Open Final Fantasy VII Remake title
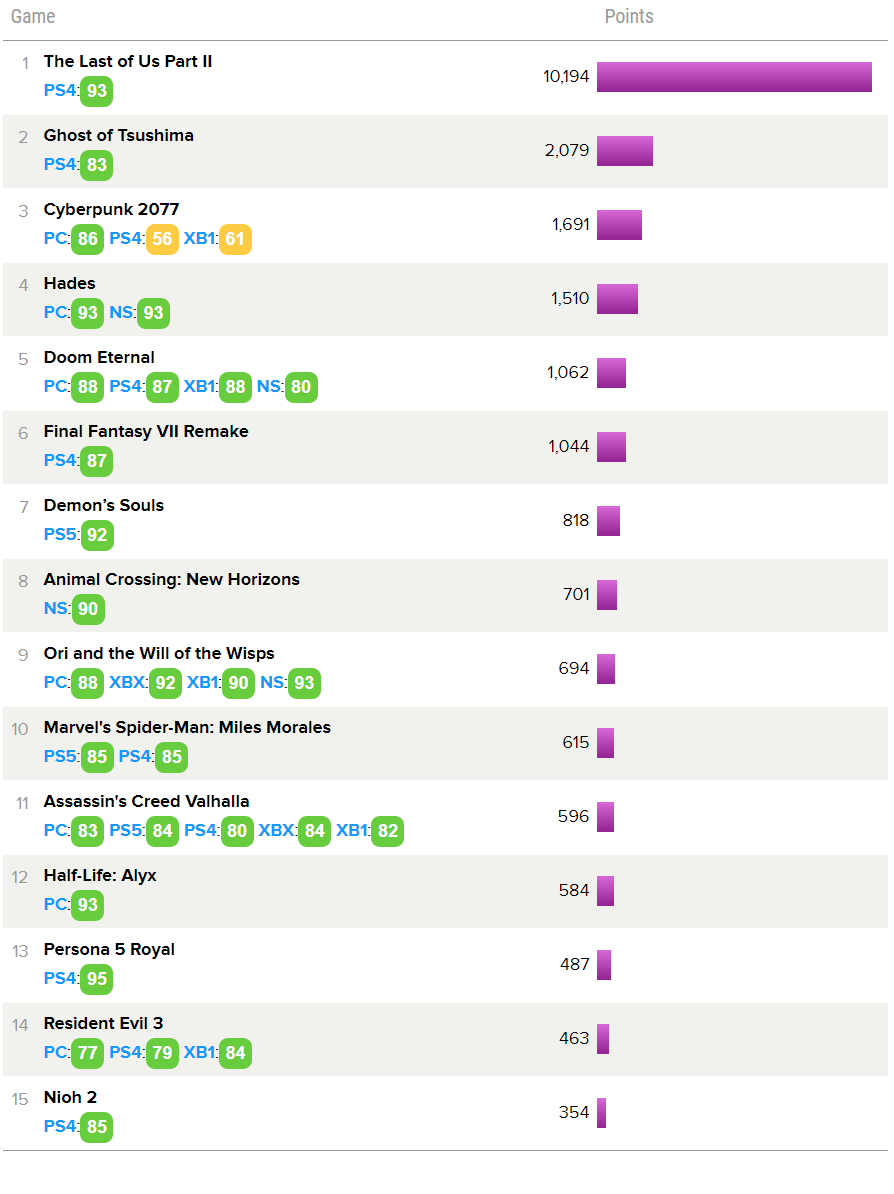This screenshot has height=1194, width=894. coord(146,431)
